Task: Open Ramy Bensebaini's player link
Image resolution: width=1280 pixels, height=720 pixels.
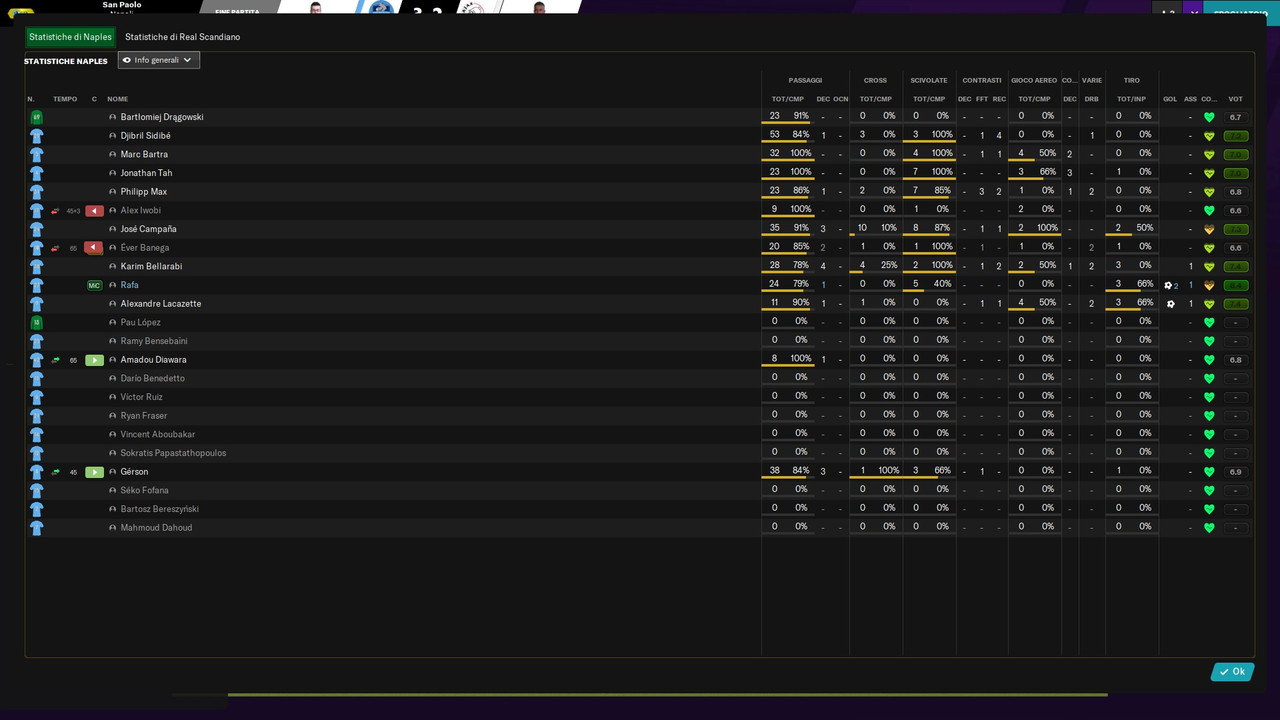Action: coord(154,341)
